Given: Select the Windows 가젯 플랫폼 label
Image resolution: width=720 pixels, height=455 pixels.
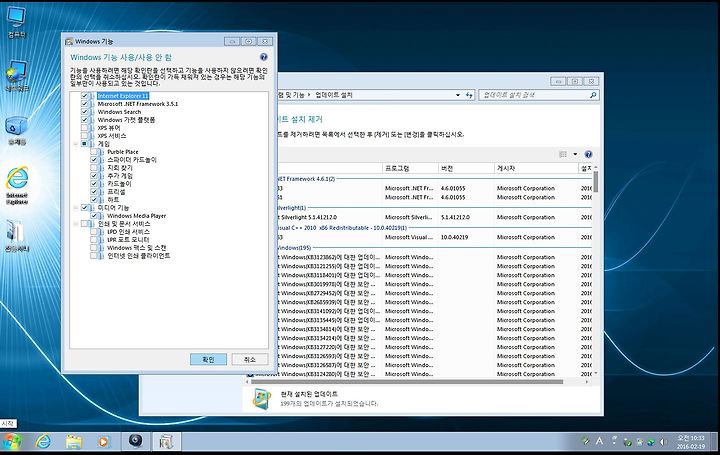Looking at the screenshot, I should pos(126,120).
